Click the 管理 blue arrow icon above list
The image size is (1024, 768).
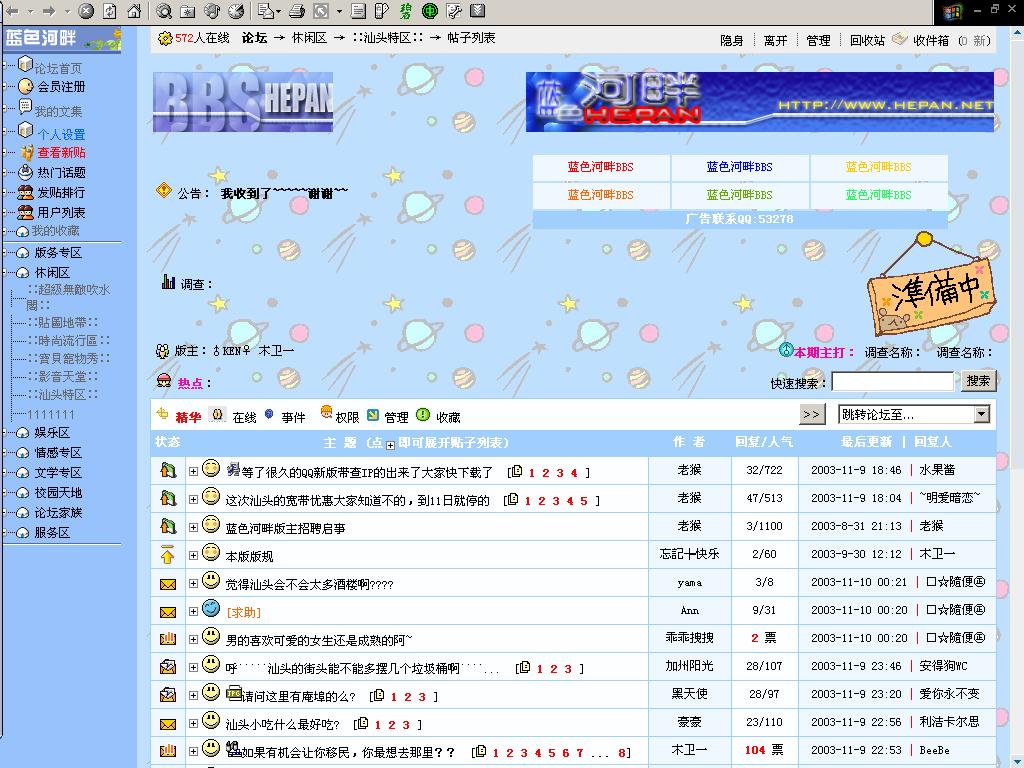coord(373,415)
